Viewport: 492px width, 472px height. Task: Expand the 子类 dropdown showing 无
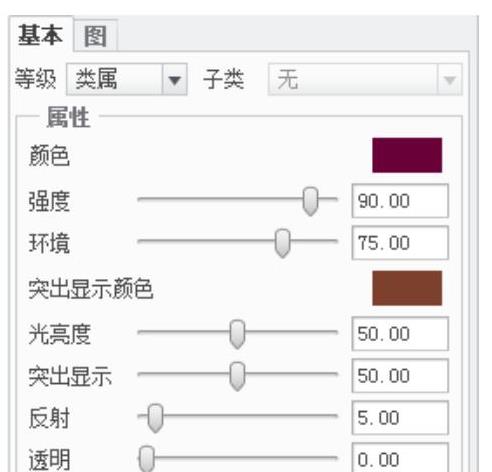click(x=365, y=80)
